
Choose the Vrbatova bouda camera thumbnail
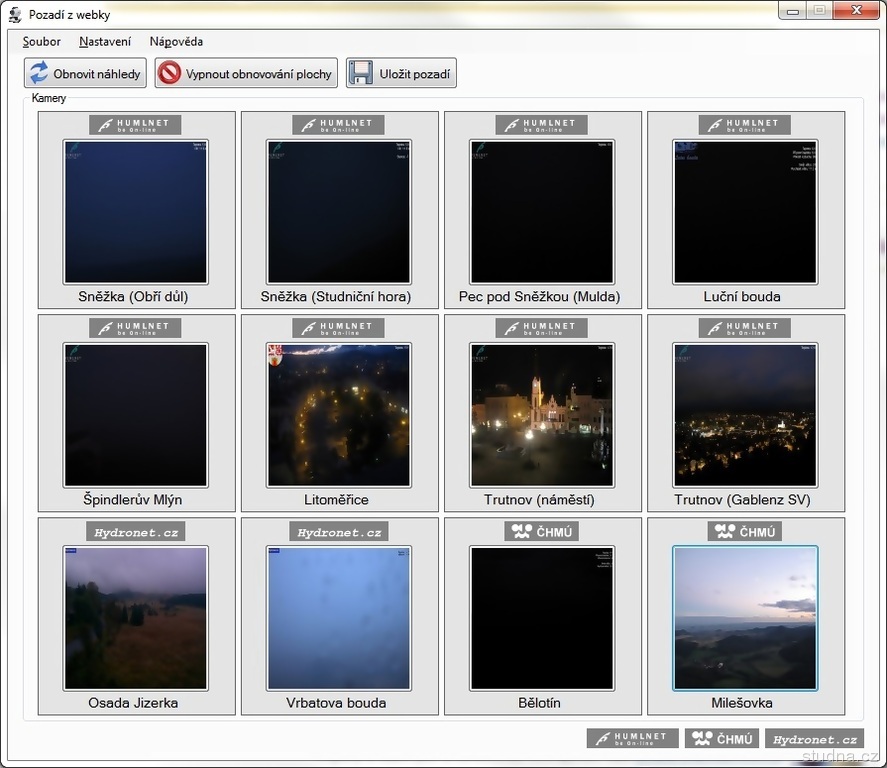tap(339, 618)
